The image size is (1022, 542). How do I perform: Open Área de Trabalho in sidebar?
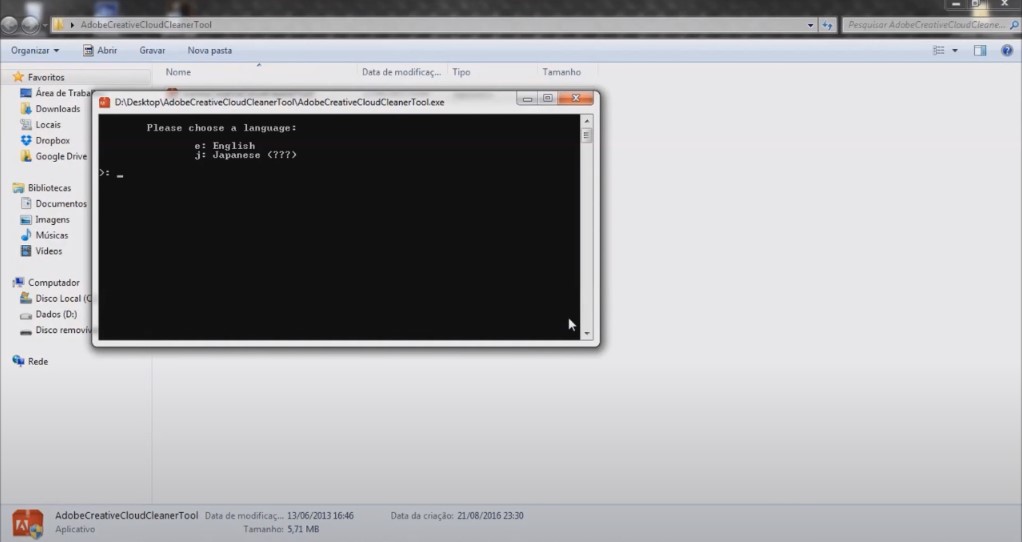tap(63, 93)
